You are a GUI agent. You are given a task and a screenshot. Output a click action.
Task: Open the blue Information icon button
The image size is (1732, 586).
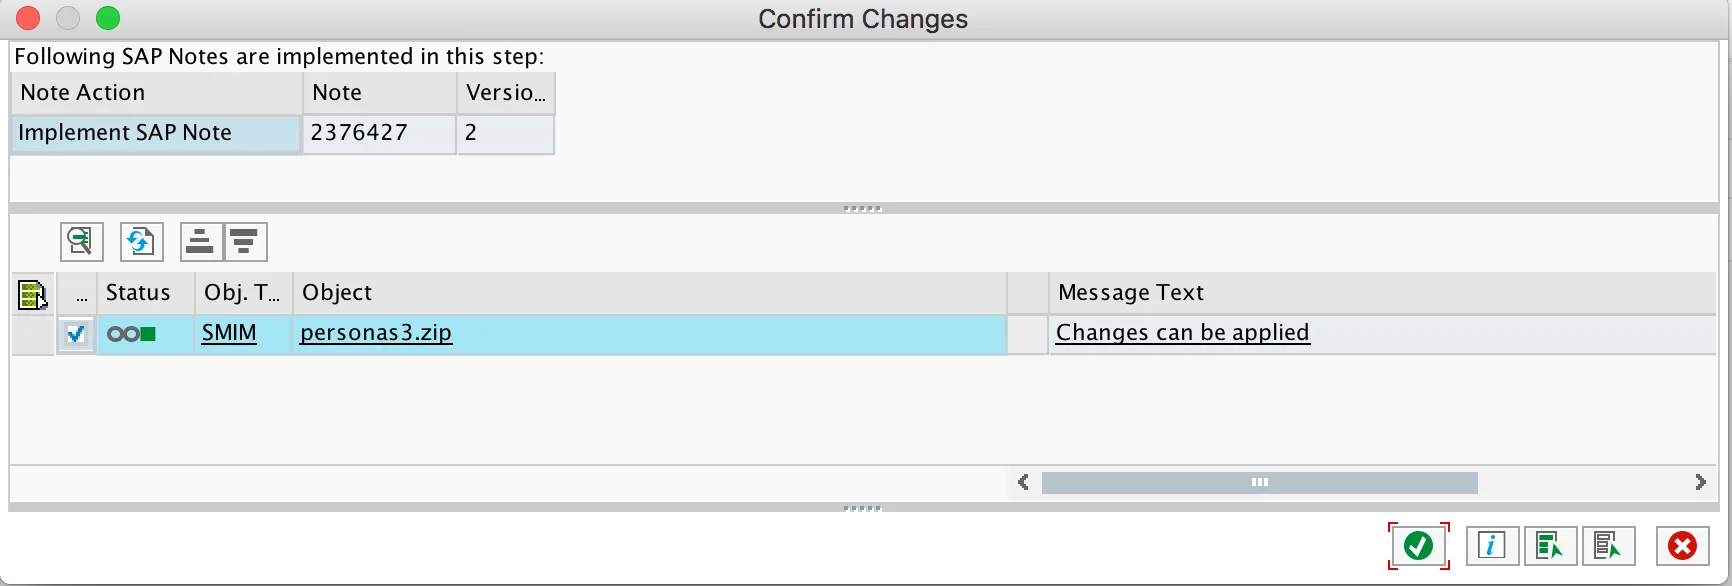pos(1492,546)
